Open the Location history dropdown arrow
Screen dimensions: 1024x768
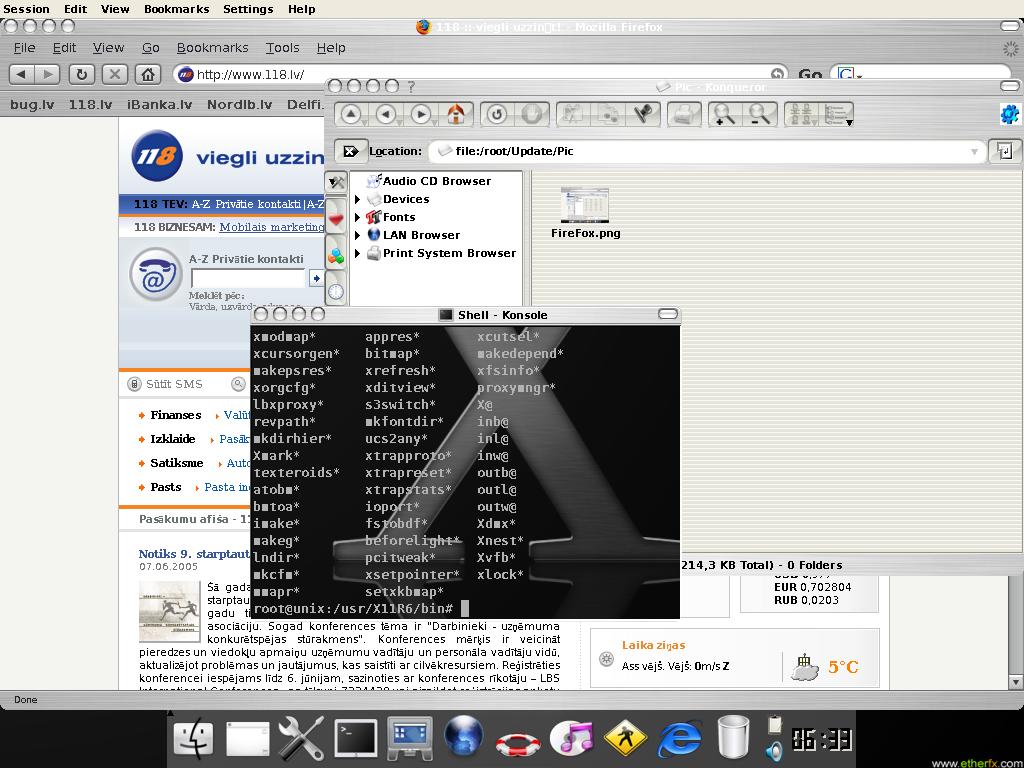974,152
